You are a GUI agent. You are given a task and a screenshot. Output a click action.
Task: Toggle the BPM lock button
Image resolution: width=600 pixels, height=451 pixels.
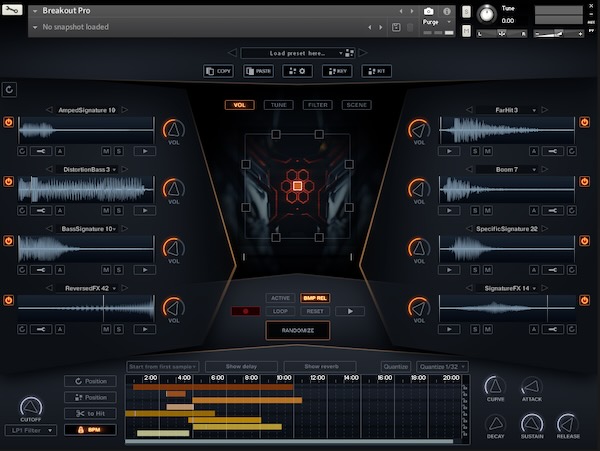click(x=90, y=430)
